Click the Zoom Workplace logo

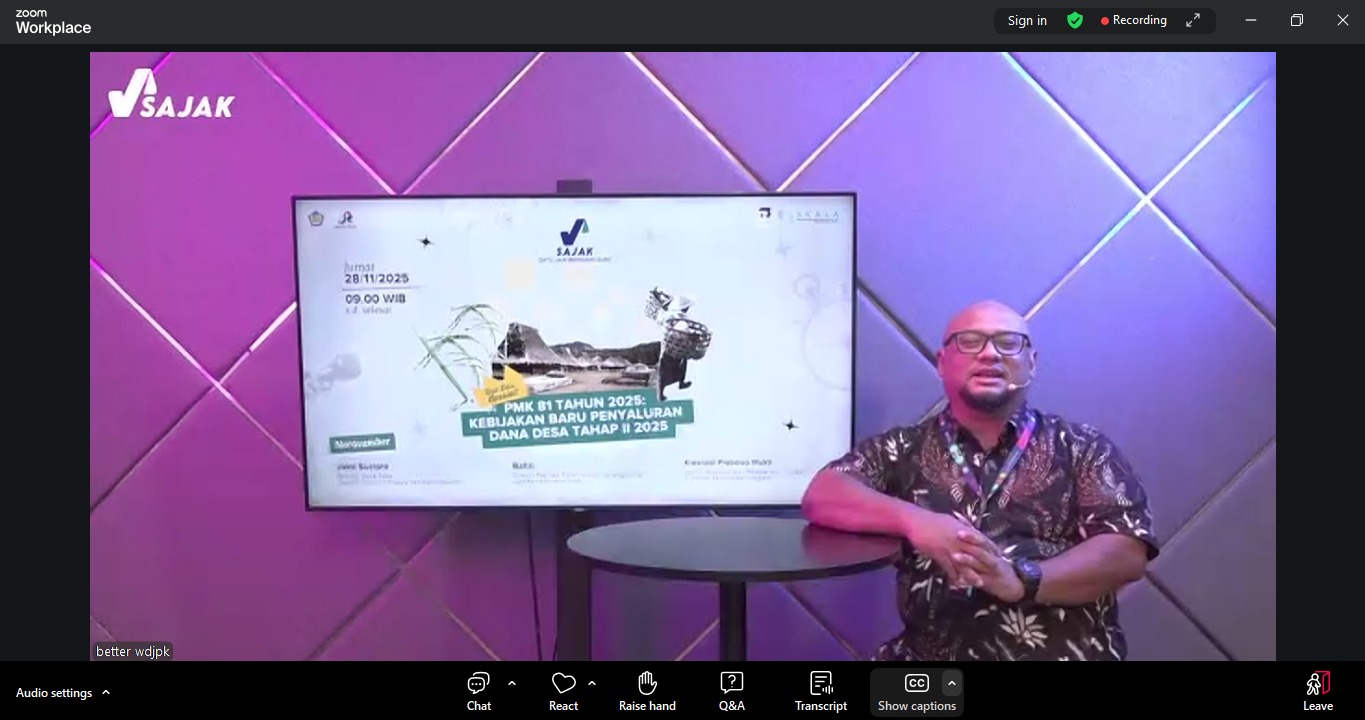tap(53, 23)
